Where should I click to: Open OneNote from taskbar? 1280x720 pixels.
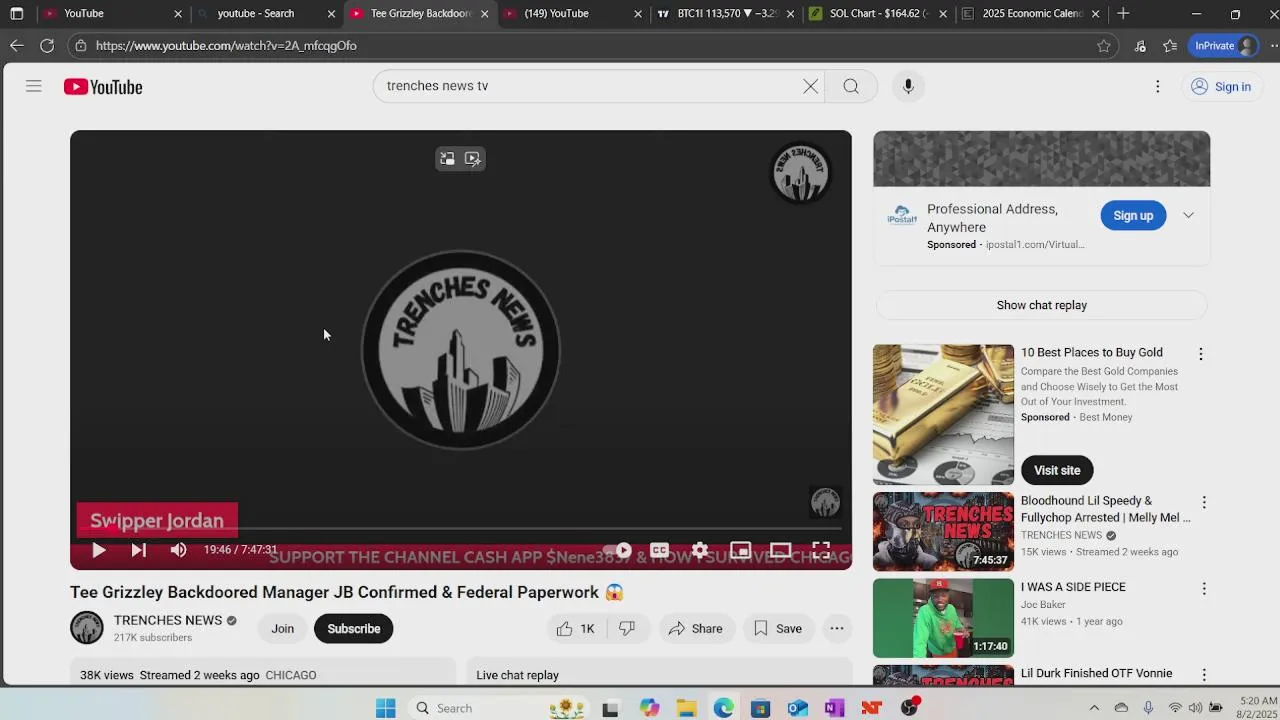(x=834, y=708)
